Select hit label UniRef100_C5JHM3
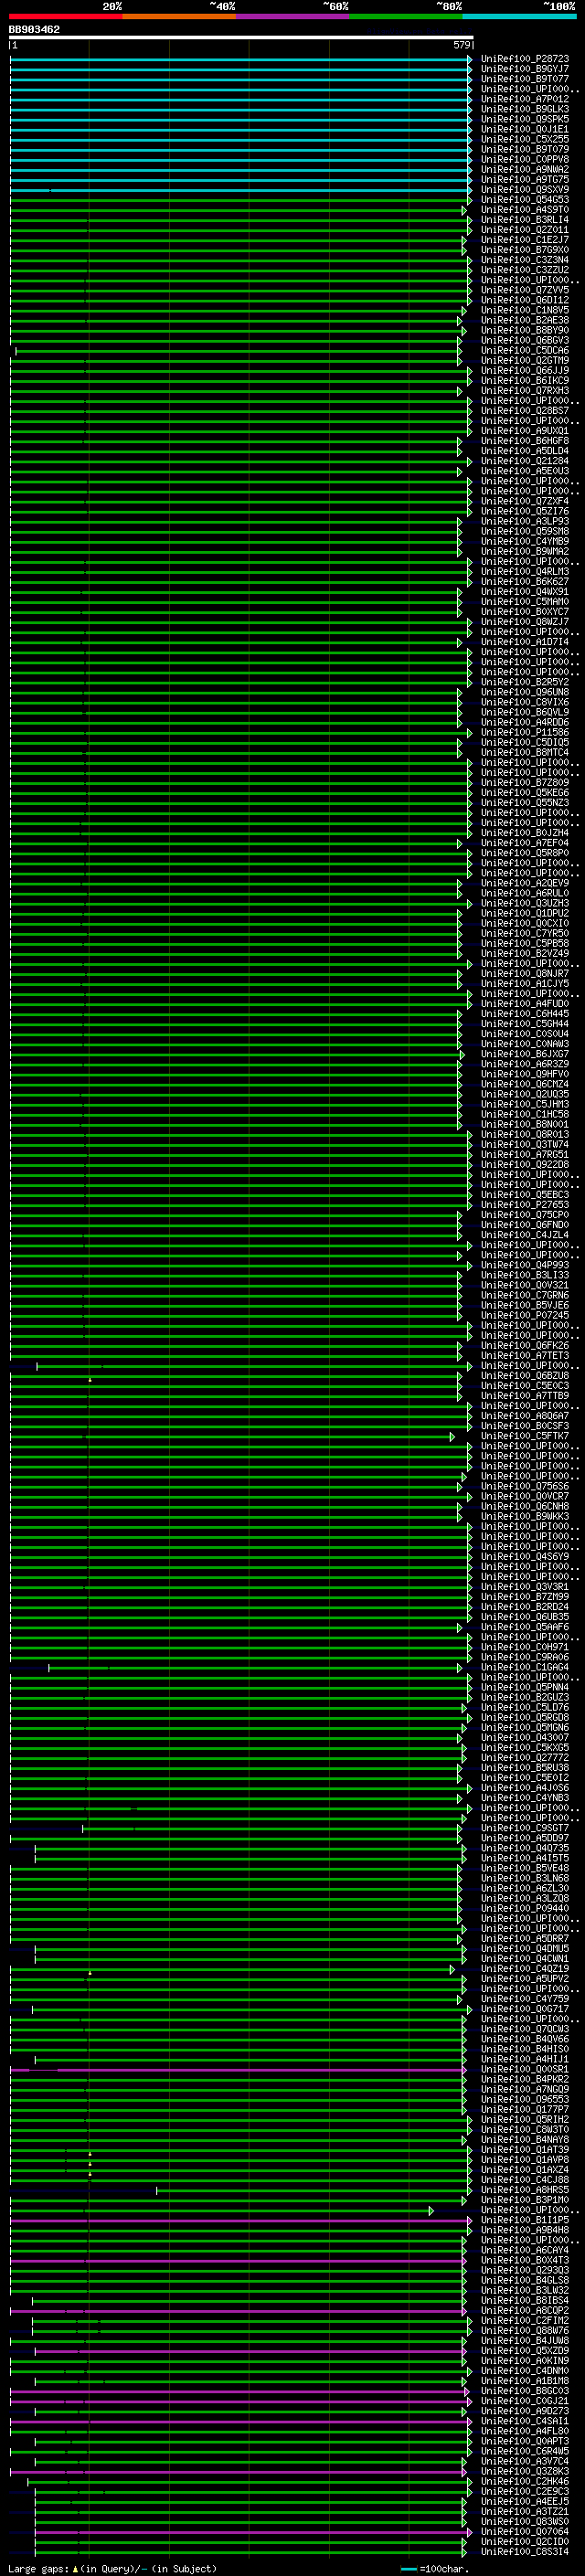Screen dimensions: 585x2576 524,1104
